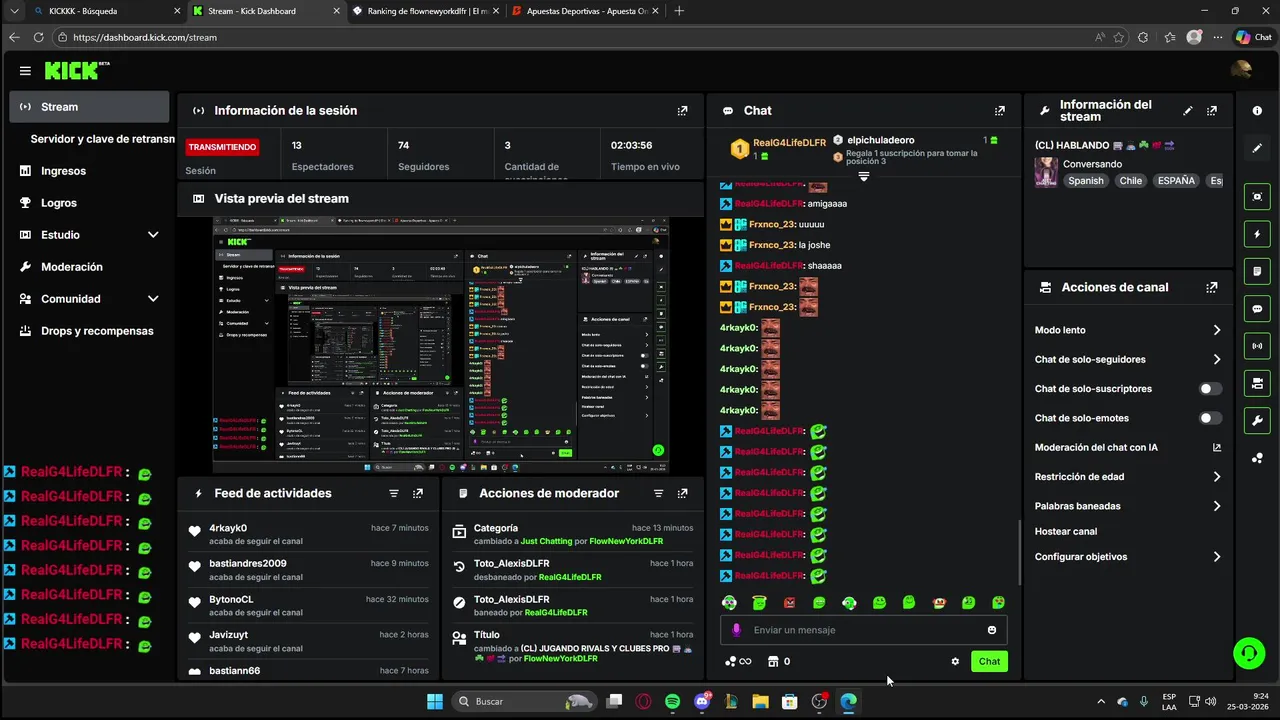The width and height of the screenshot is (1280, 720).
Task: Expand the chat leaderboard with the down arrow
Action: click(864, 176)
